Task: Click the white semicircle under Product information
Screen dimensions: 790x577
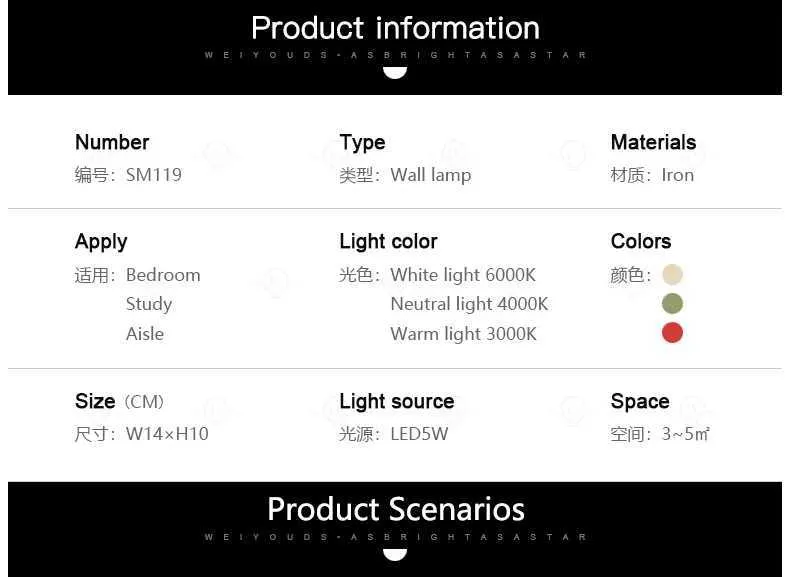Action: 395,72
